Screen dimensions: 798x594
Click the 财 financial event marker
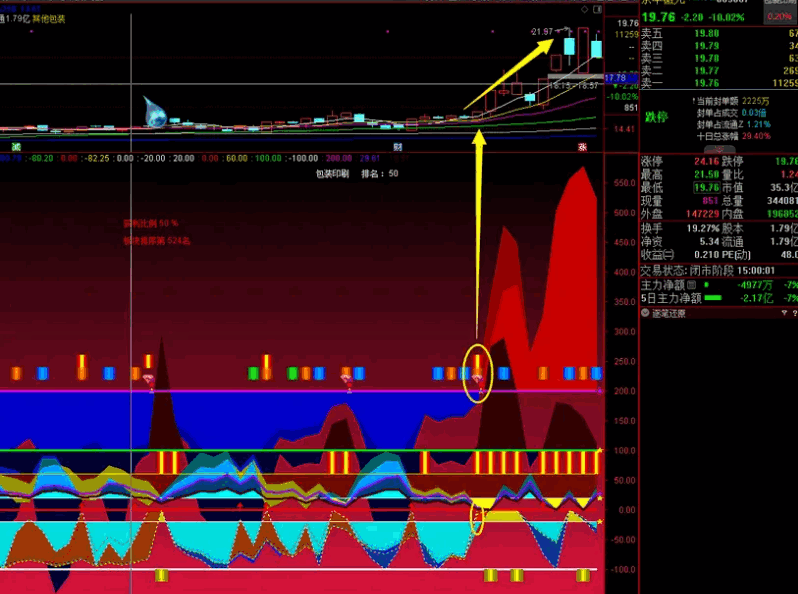pos(398,147)
